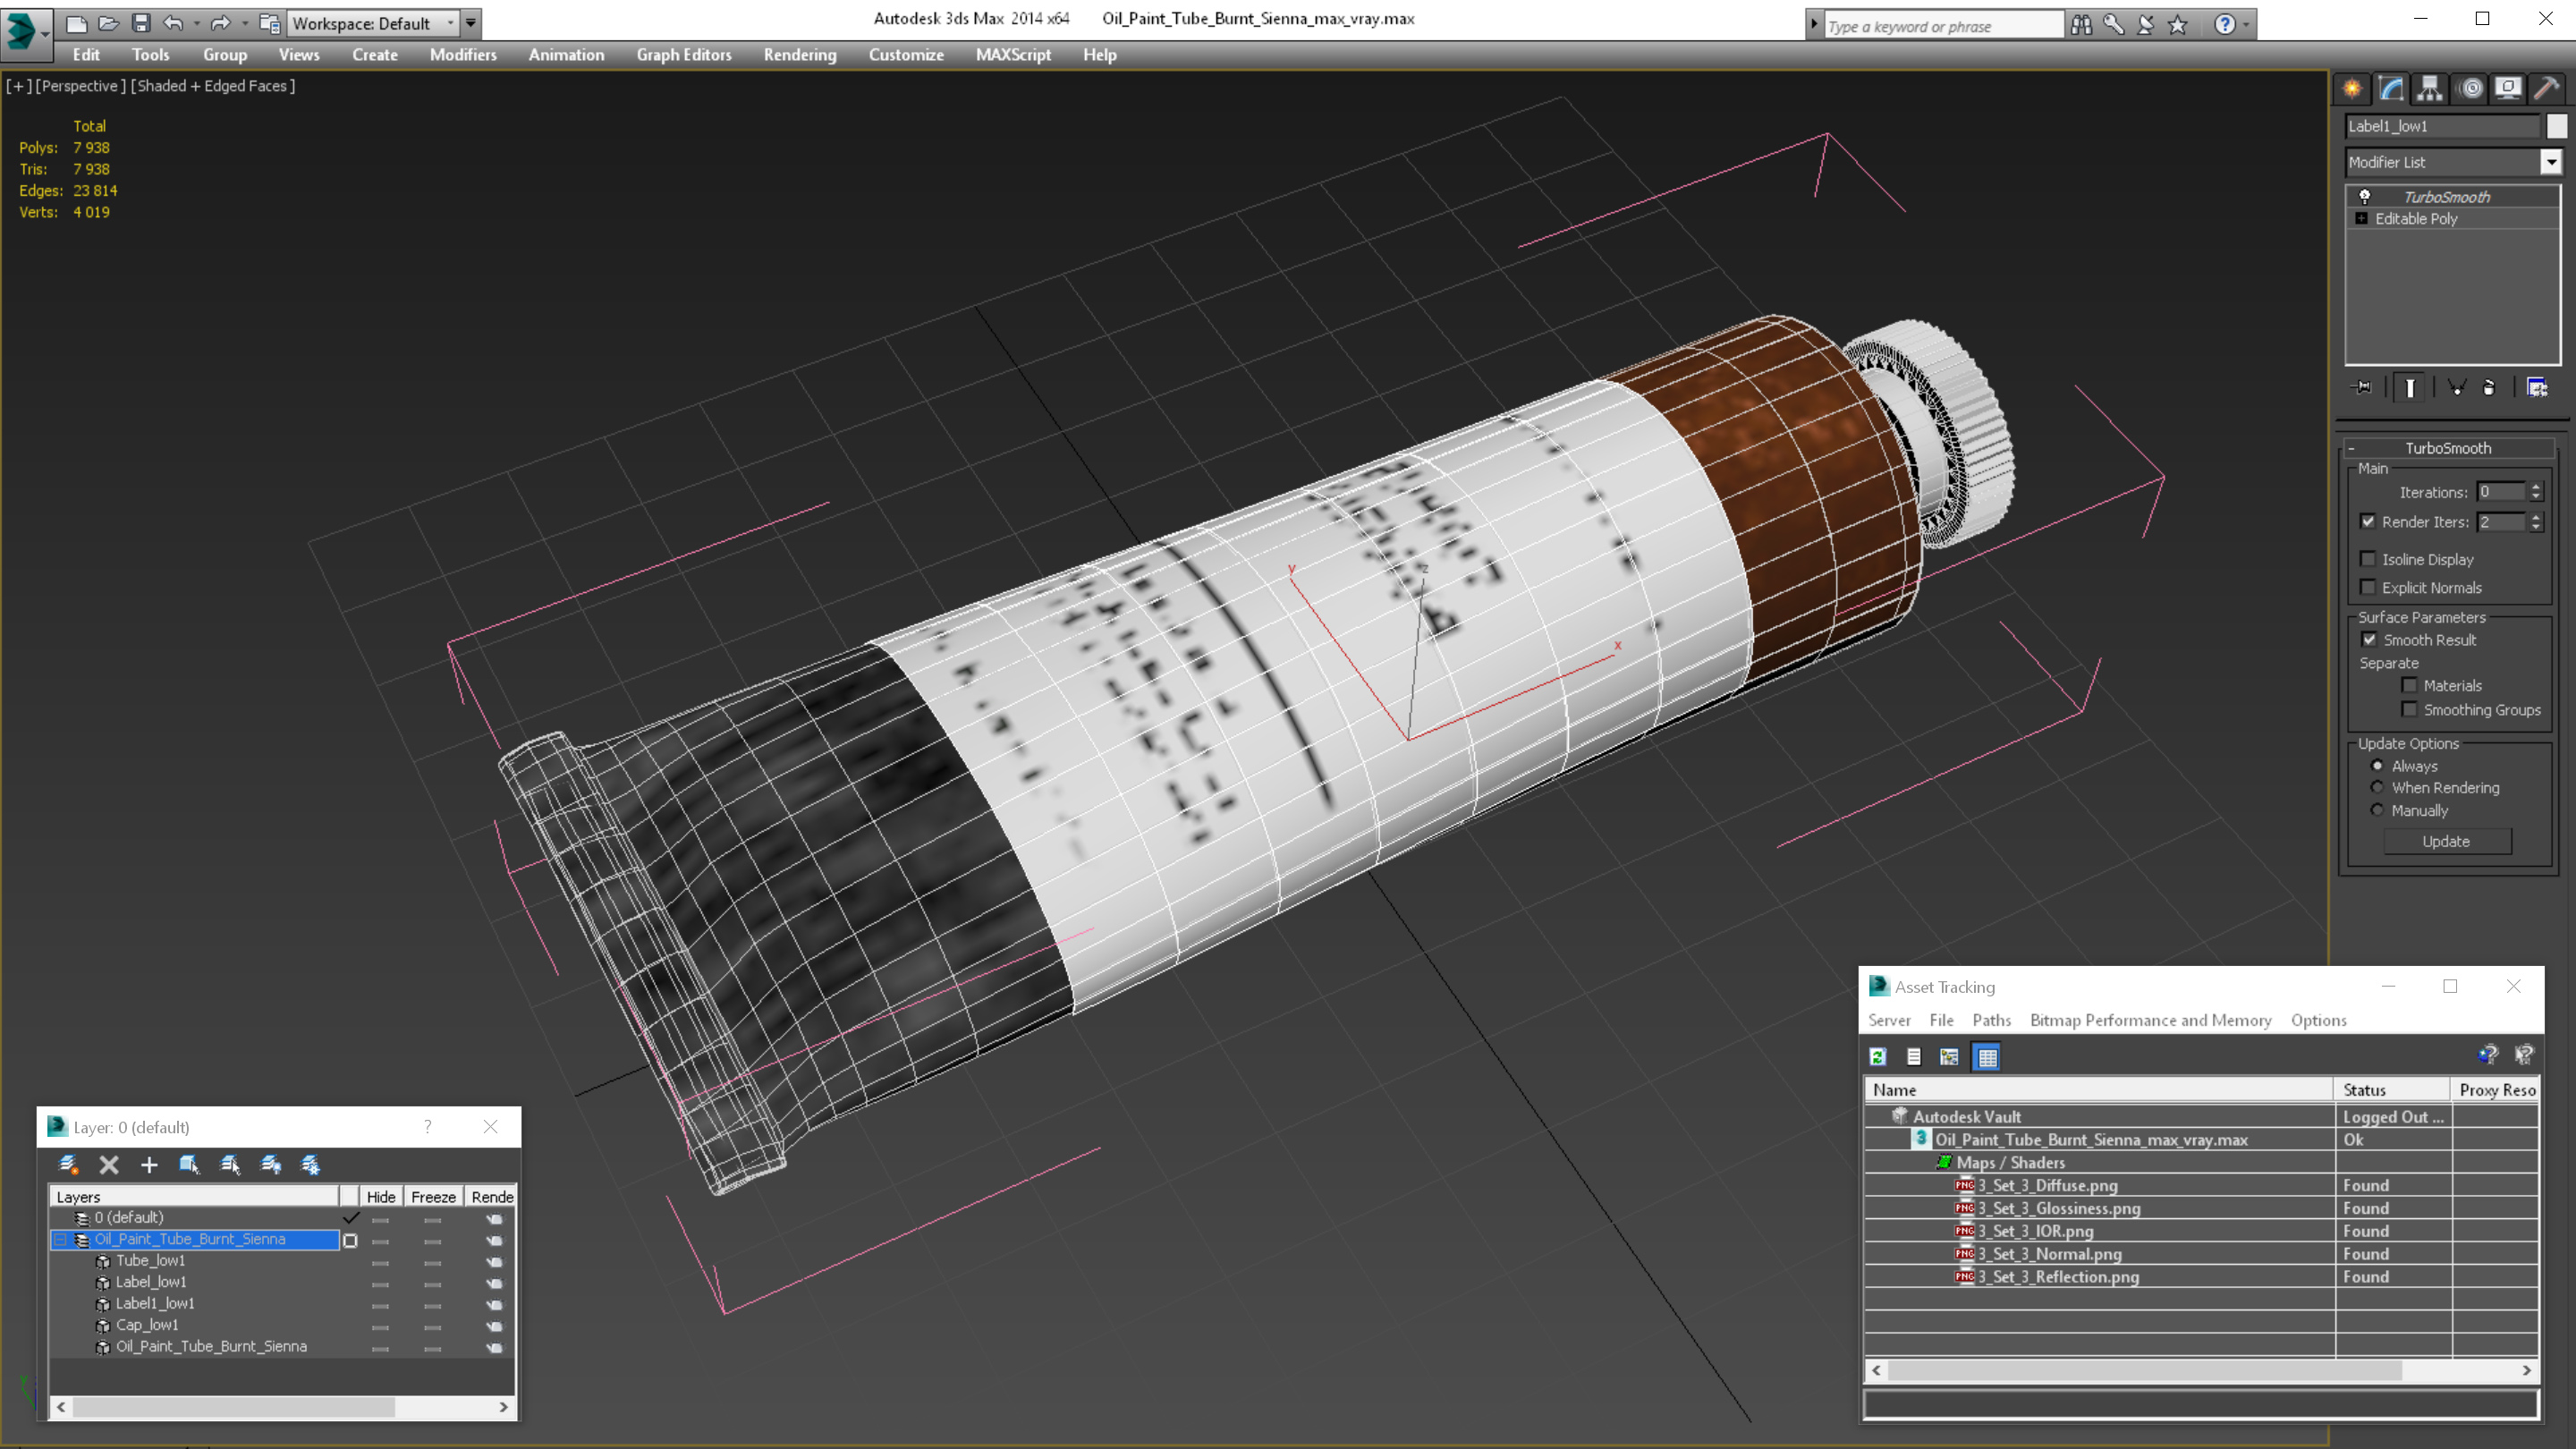Image resolution: width=2576 pixels, height=1449 pixels.
Task: Click the object color swatch beside Label1_low1
Action: point(2556,126)
